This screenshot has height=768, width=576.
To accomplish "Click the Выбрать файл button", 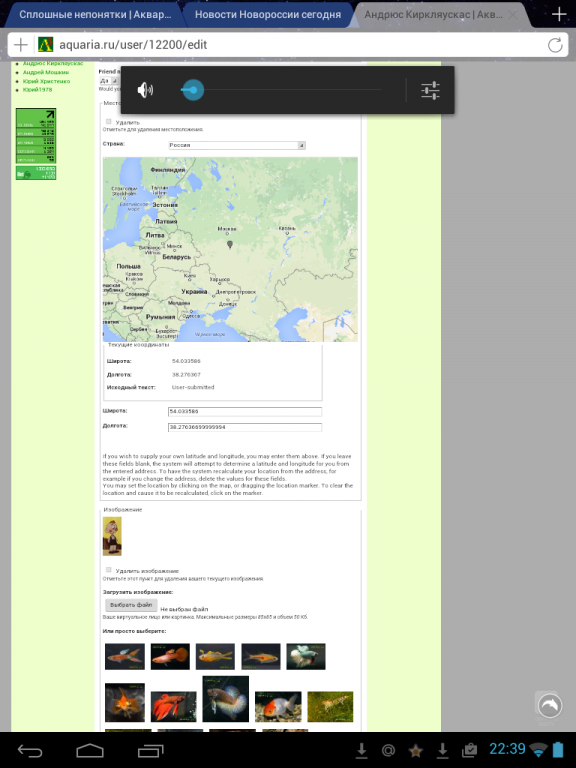I will pyautogui.click(x=131, y=605).
